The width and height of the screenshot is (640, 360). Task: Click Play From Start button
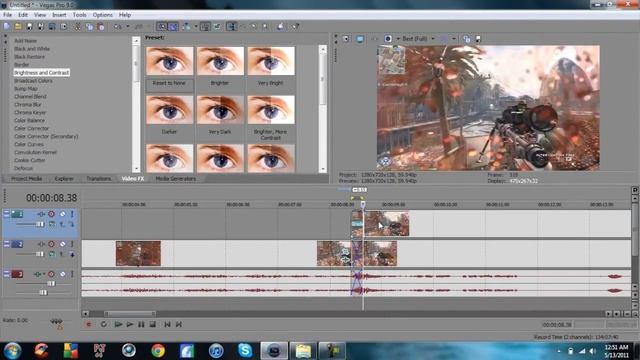[x=118, y=324]
